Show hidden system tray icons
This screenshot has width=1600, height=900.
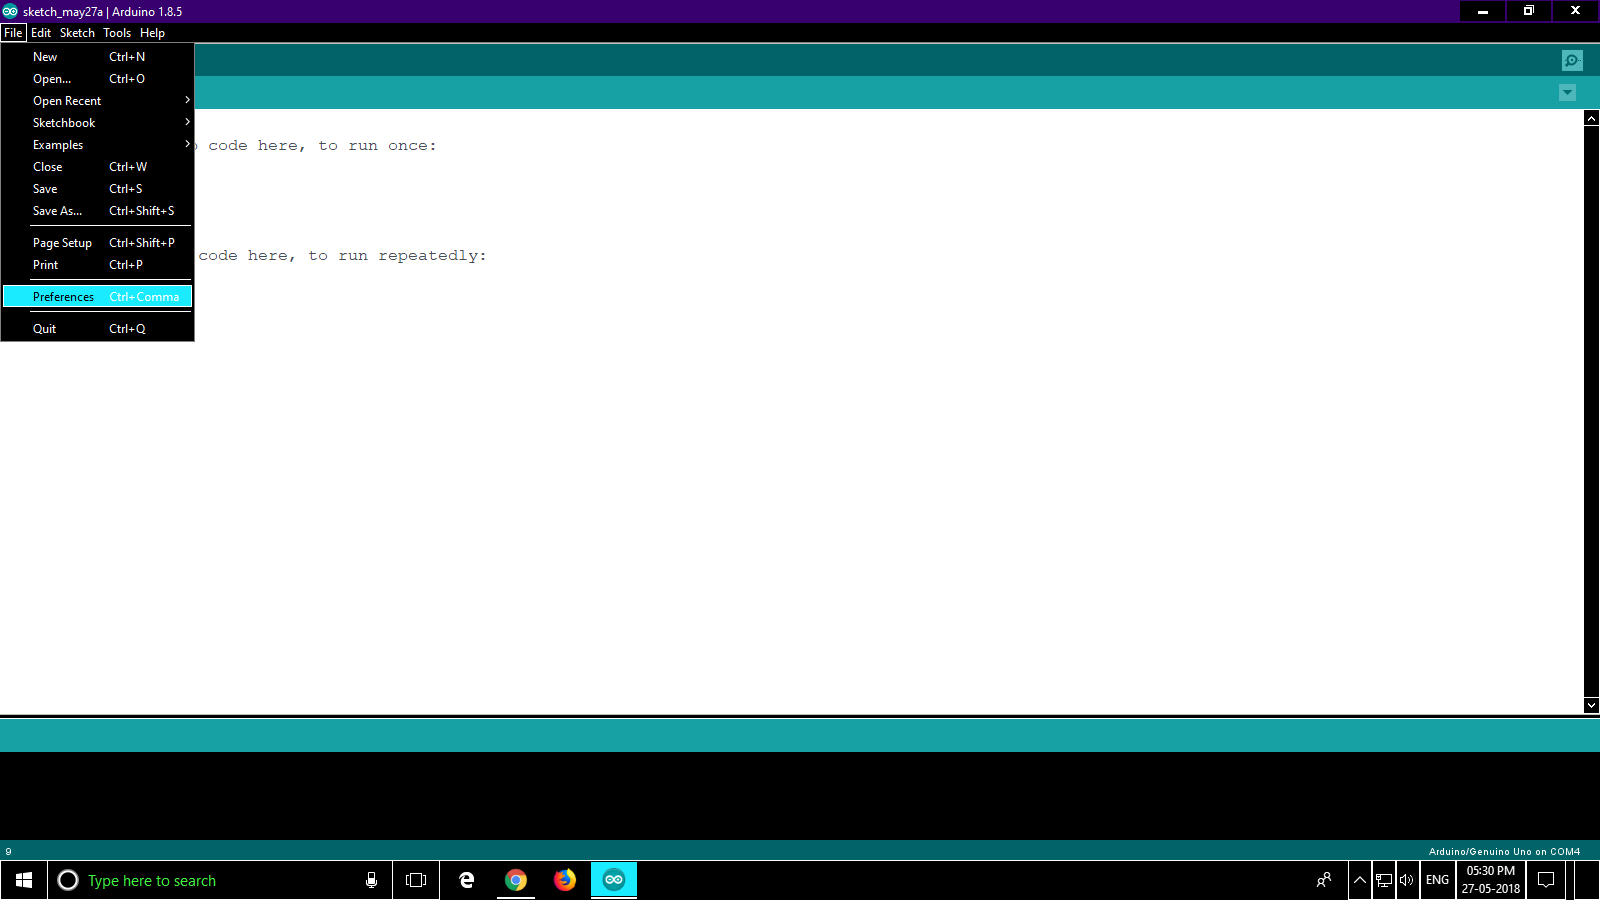tap(1360, 880)
